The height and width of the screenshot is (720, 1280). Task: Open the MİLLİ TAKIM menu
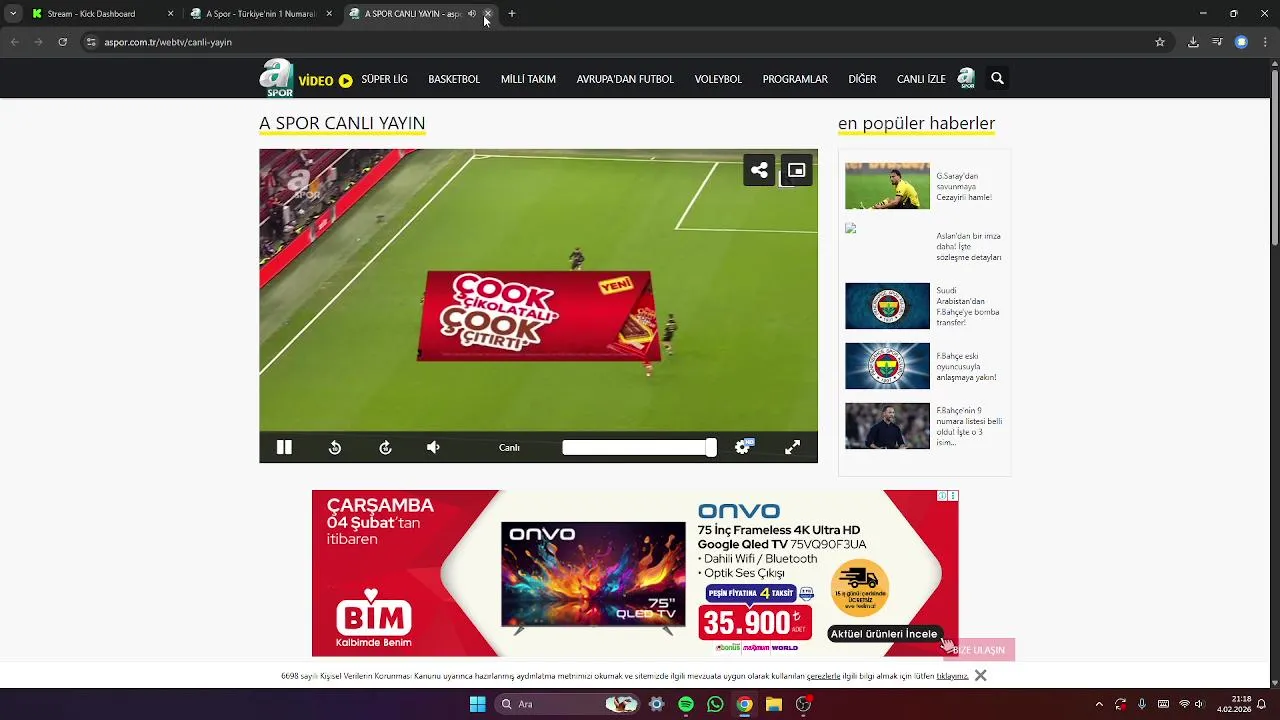coord(528,79)
